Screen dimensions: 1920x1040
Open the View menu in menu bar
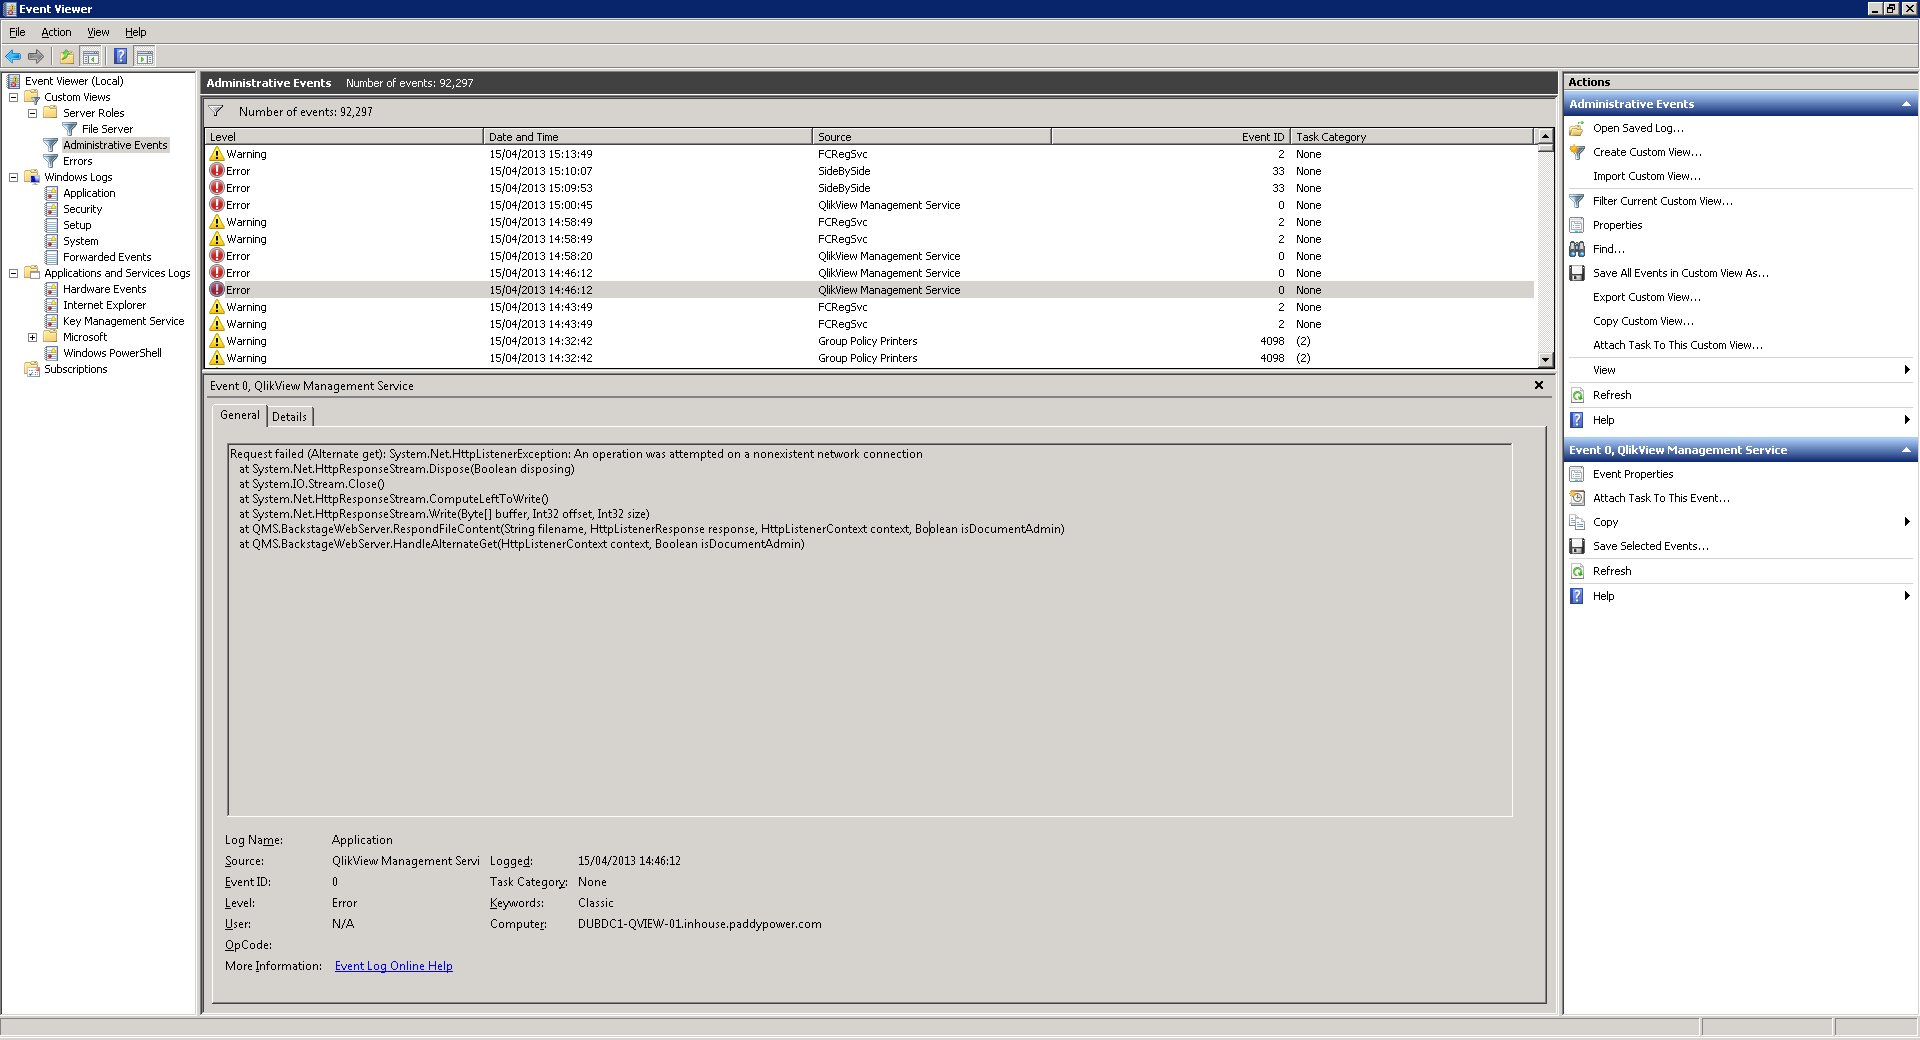pos(98,32)
